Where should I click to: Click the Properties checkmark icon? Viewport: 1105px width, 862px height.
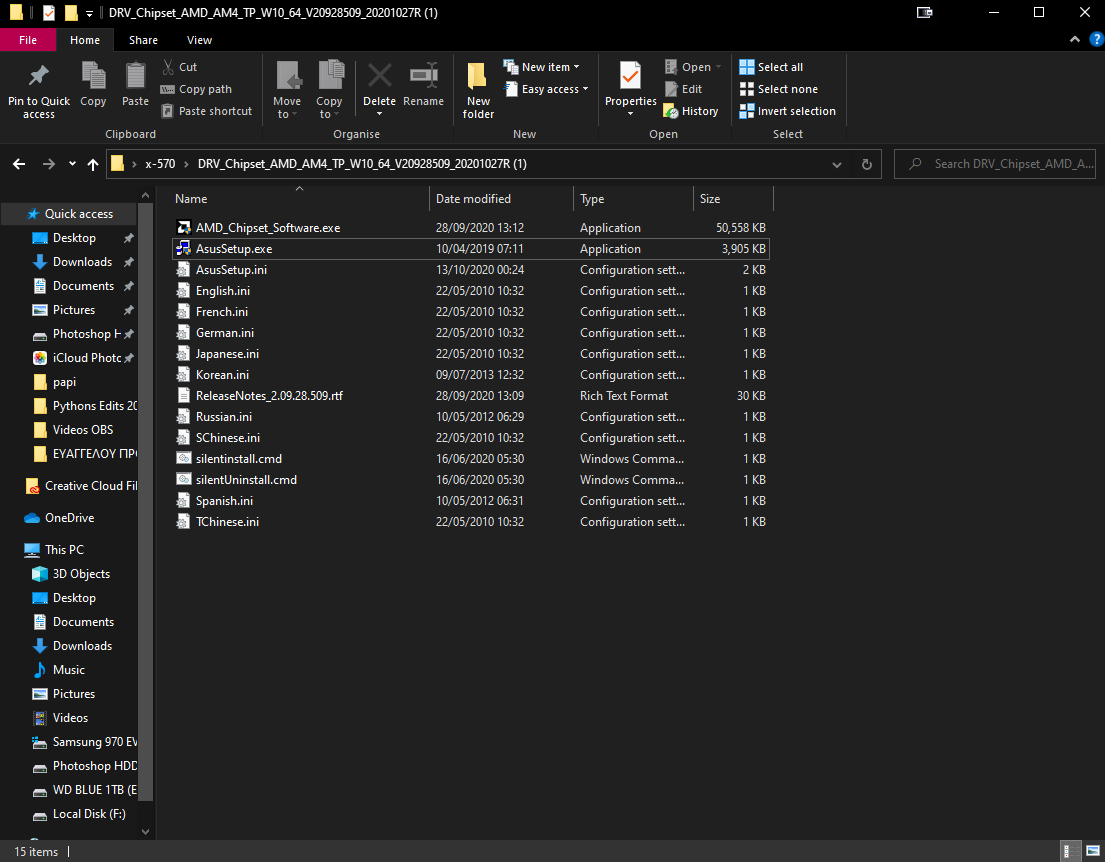pyautogui.click(x=630, y=76)
